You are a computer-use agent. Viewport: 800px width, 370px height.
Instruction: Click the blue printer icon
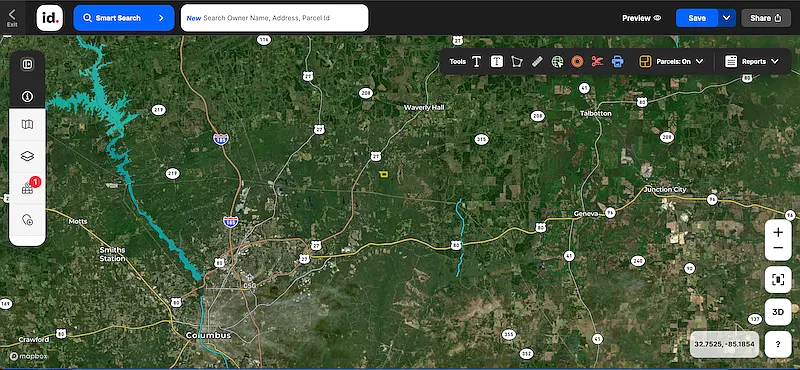(618, 61)
